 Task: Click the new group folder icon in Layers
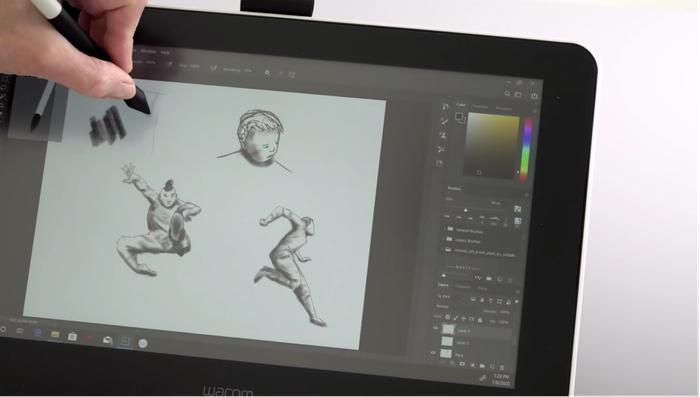pos(482,366)
